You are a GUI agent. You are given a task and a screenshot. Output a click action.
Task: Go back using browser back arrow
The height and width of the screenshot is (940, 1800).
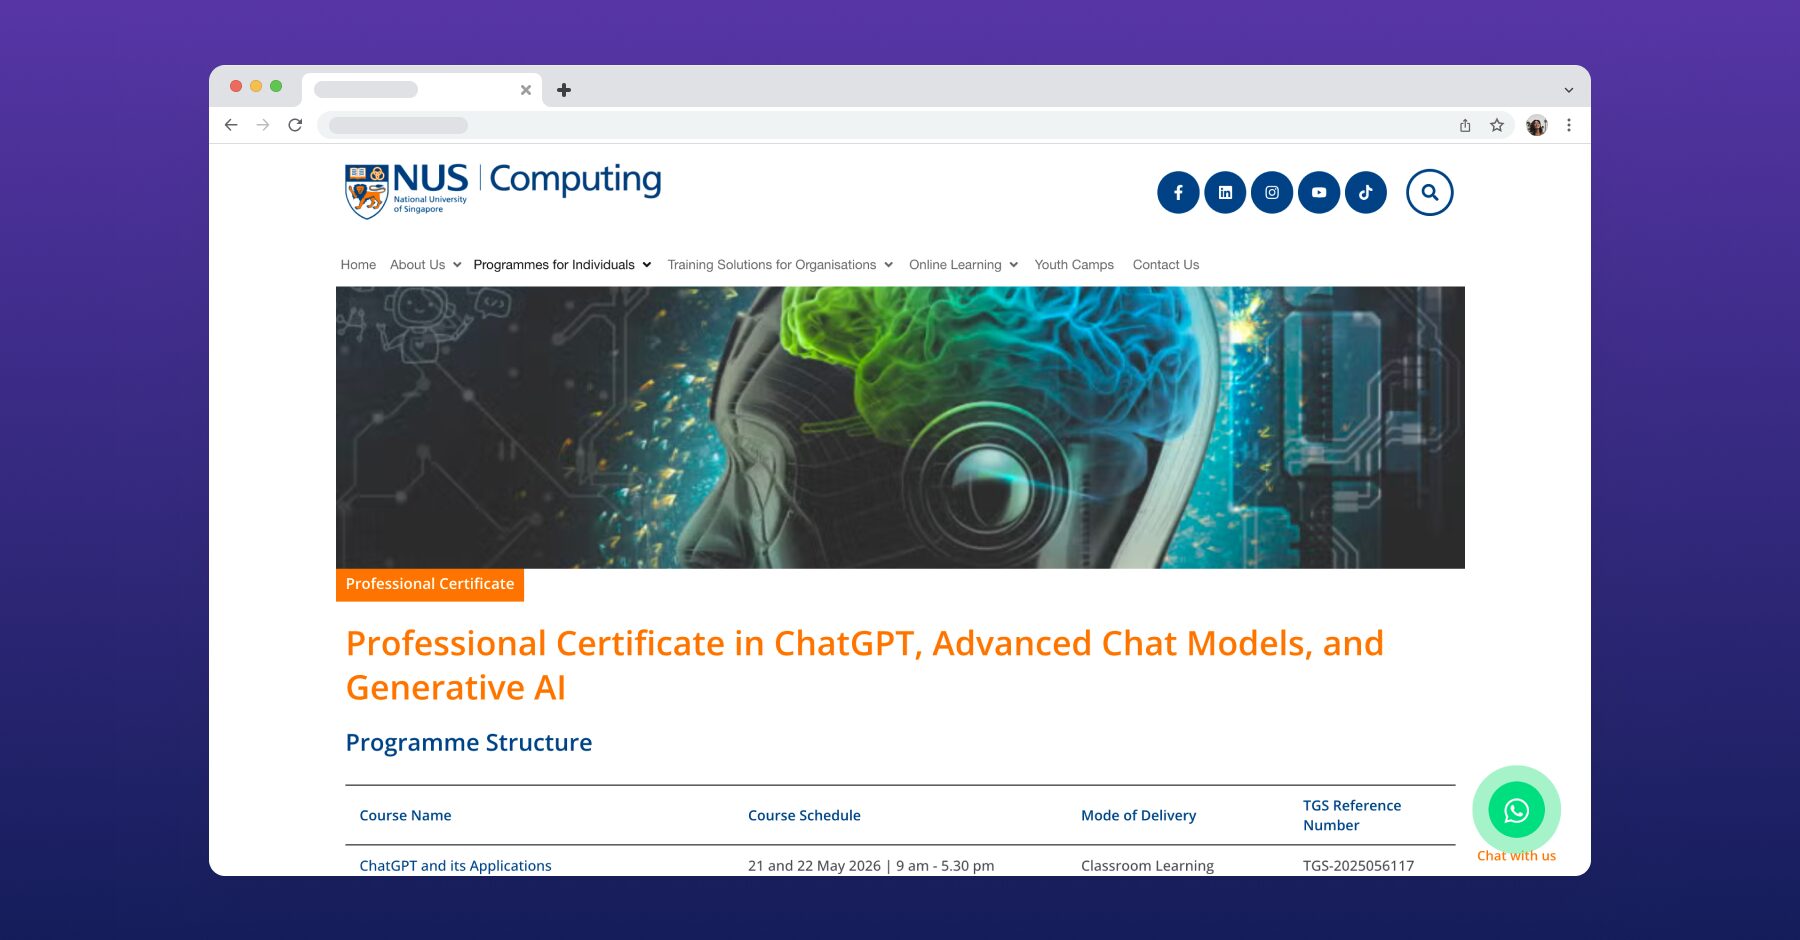pos(231,125)
